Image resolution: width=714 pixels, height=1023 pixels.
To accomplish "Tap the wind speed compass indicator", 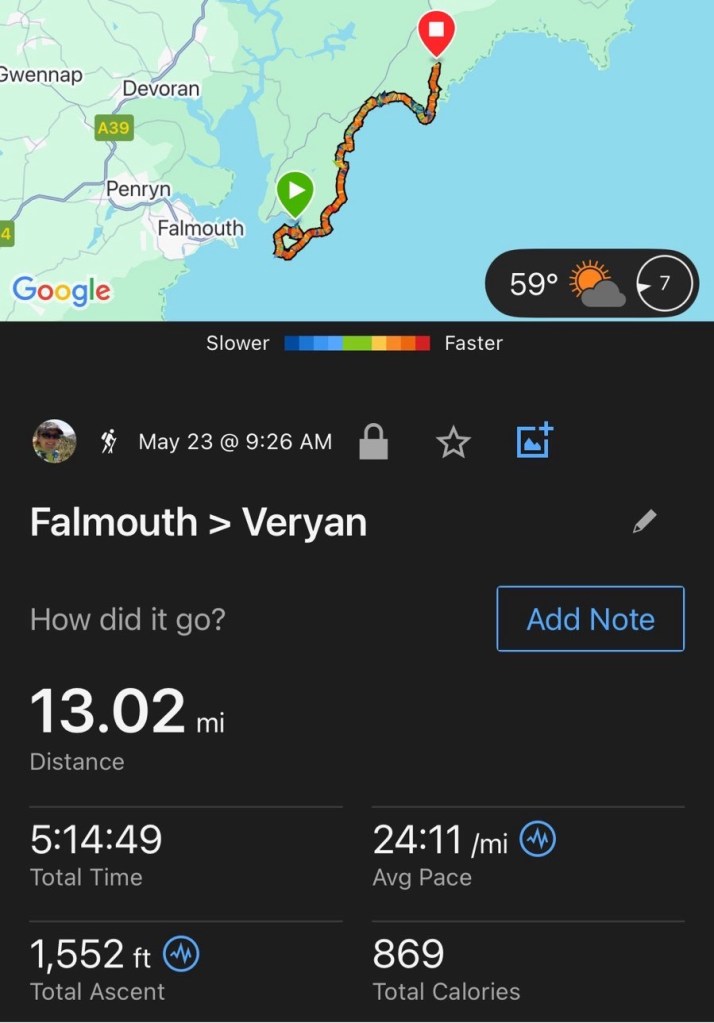I will coord(664,284).
